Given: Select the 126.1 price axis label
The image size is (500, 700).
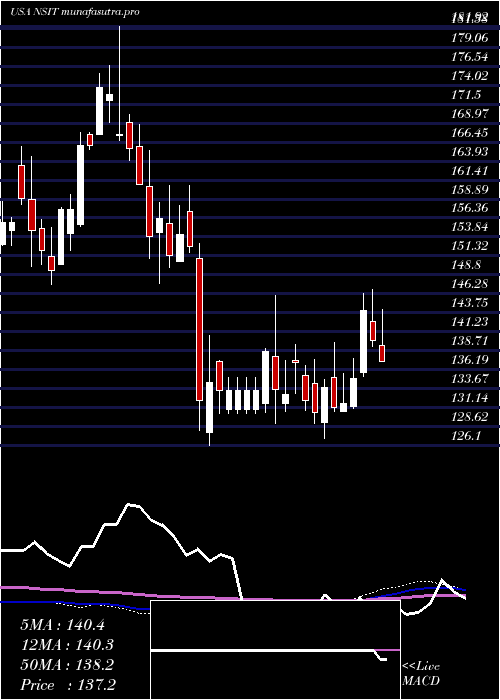Looking at the screenshot, I should coord(464,435).
